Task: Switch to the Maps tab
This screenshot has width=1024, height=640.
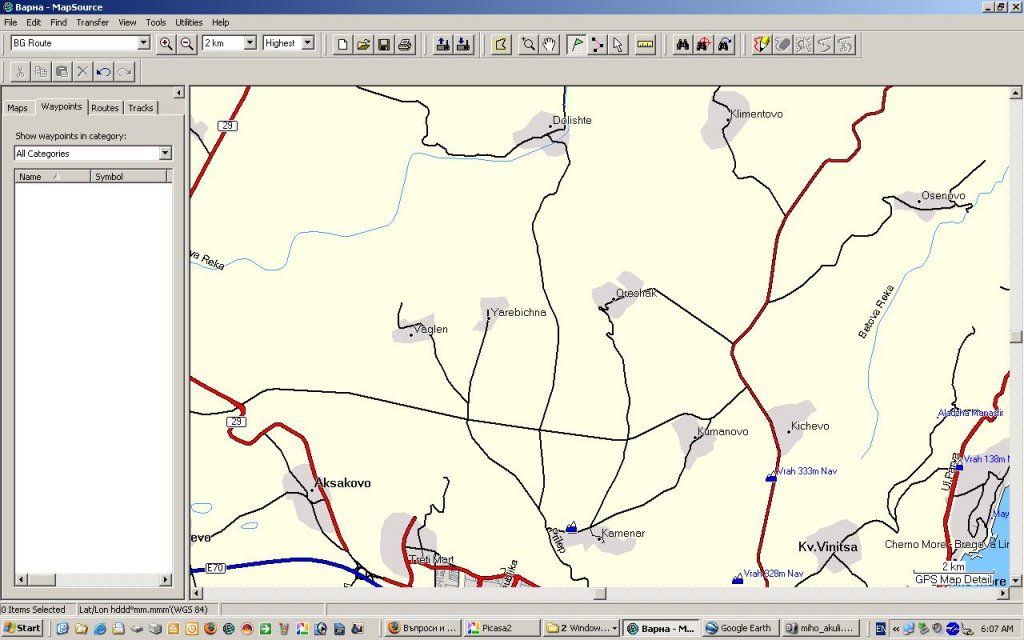Action: [x=18, y=108]
